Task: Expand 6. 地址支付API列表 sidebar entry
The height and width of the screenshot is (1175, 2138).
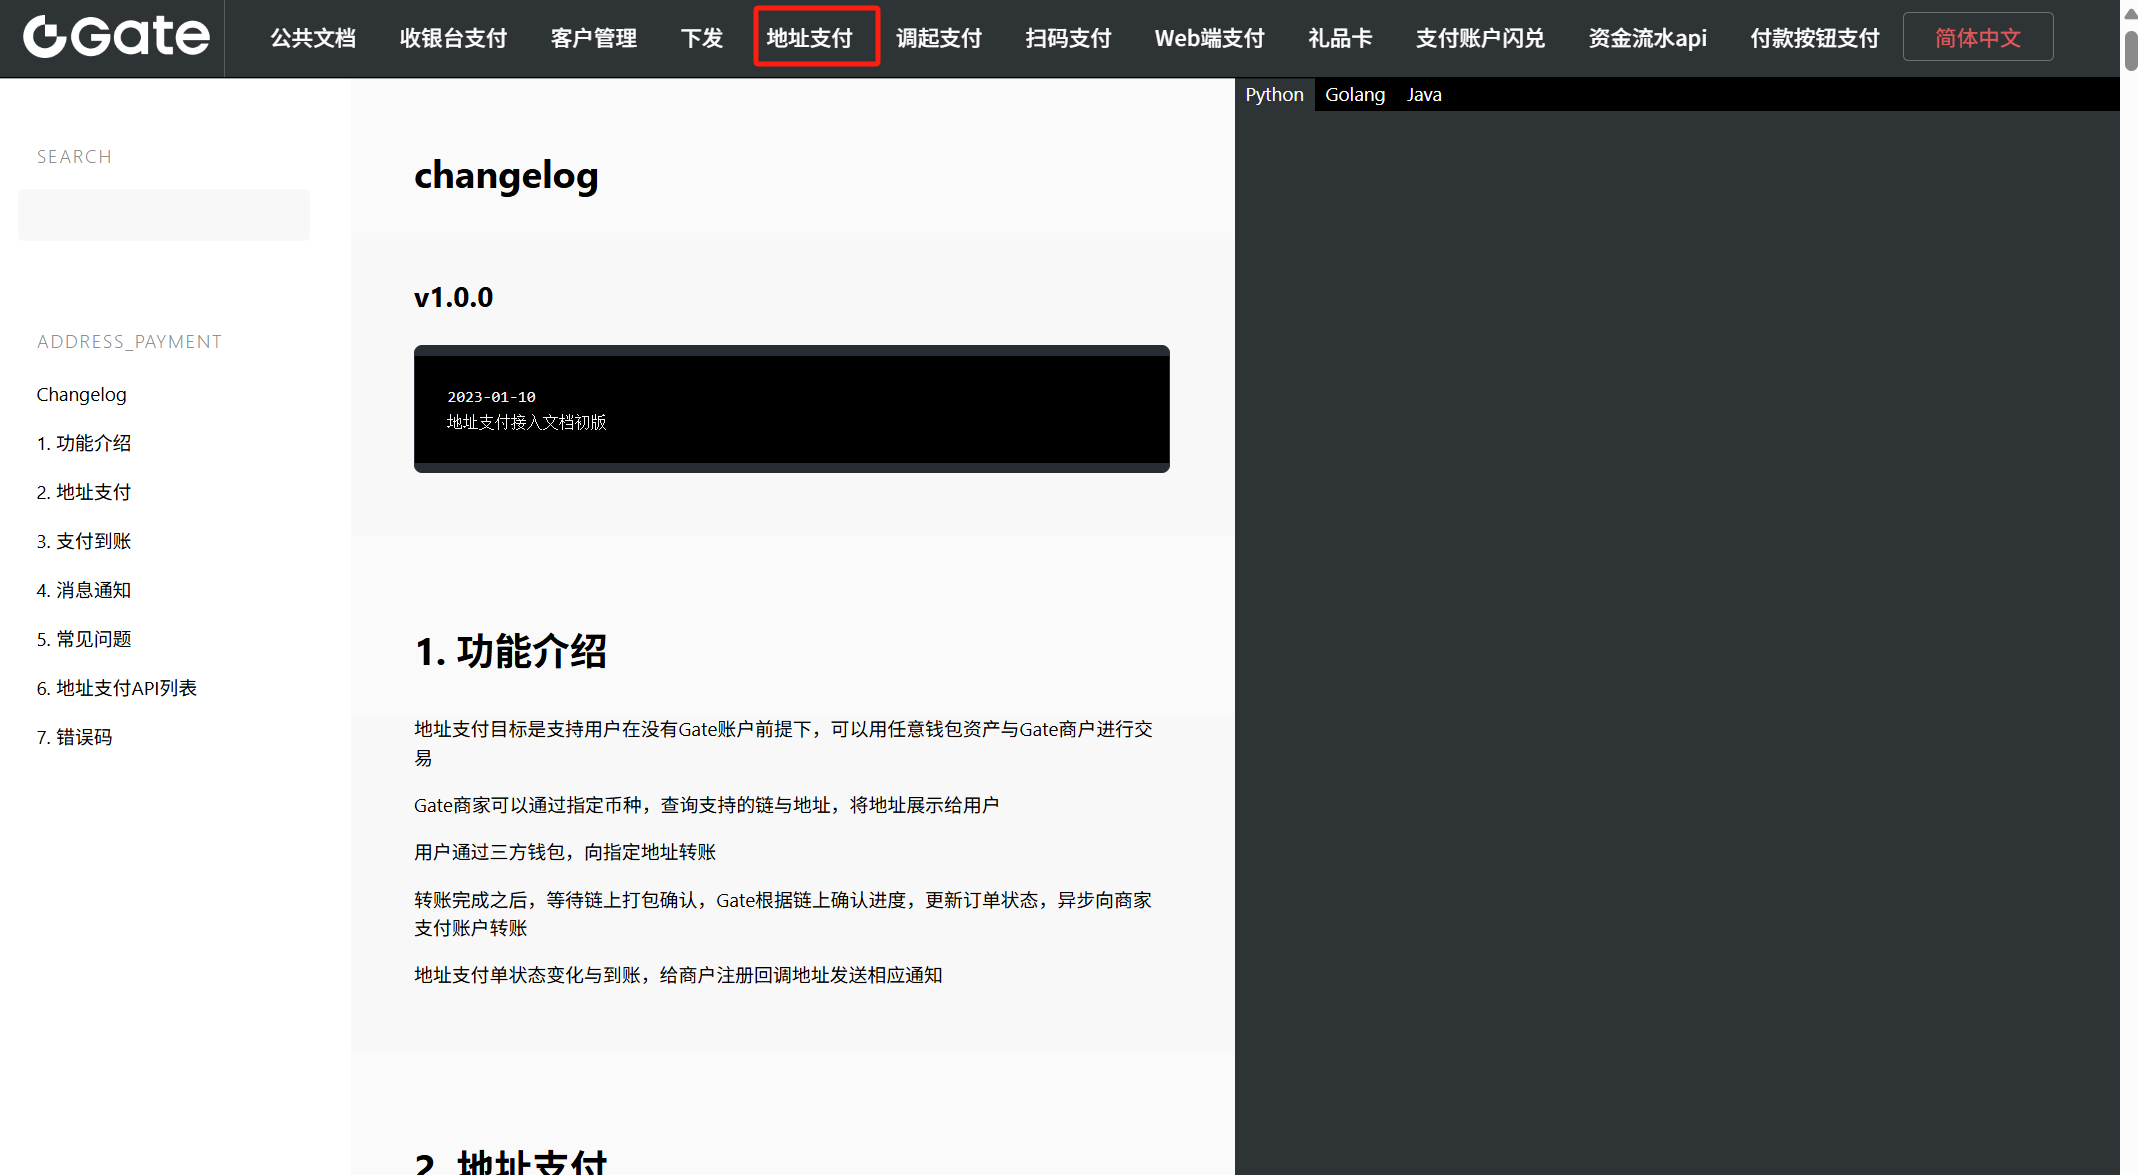Action: (117, 688)
